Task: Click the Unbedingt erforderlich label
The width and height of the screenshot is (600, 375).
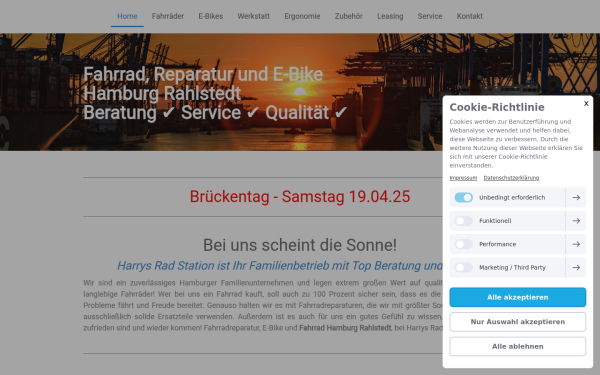Action: 512,197
